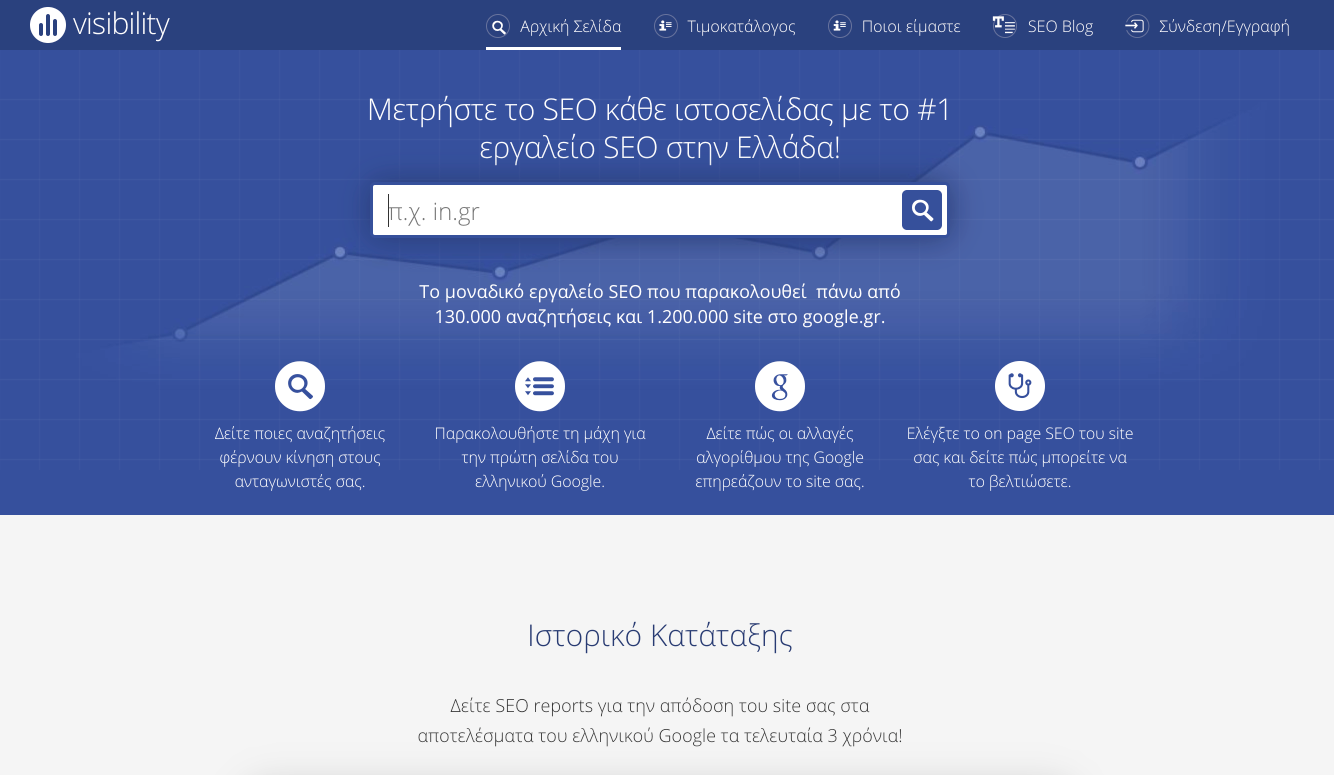Viewport: 1334px width, 775px height.
Task: Click text Δείτε πώς οι αλλαγές αλγορίθμου
Action: pos(780,457)
